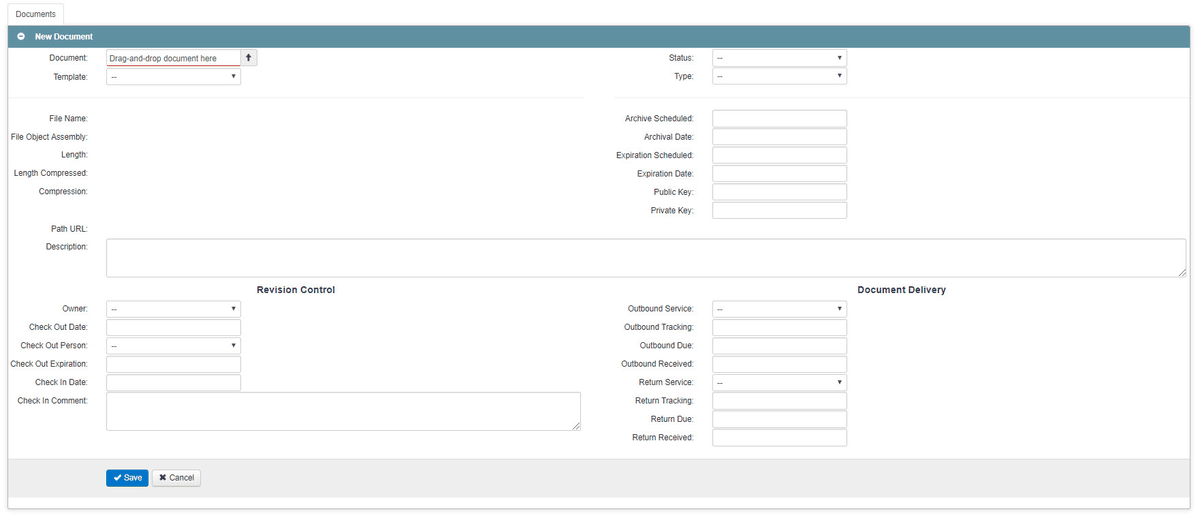Screen dimensions: 1200x518
Task: Click into the Description text area
Action: click(x=646, y=258)
